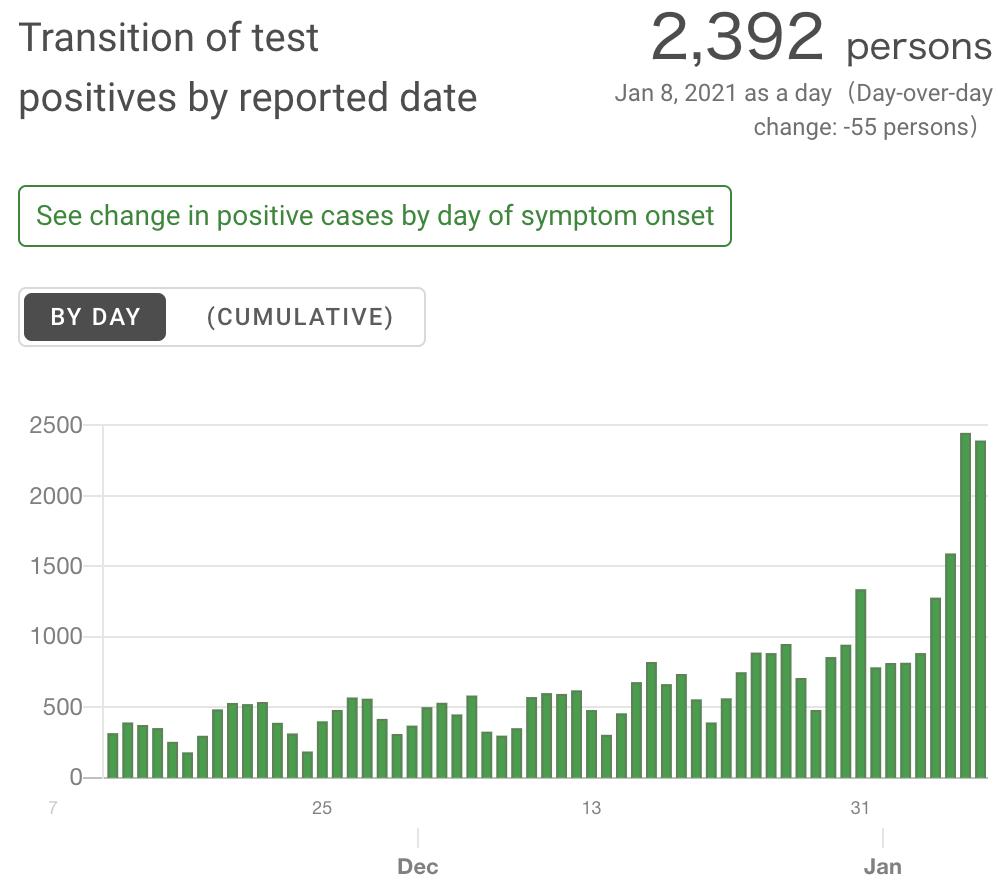Click the Dec month label on x-axis
Screen dimensions: 998x883
pyautogui.click(x=418, y=866)
